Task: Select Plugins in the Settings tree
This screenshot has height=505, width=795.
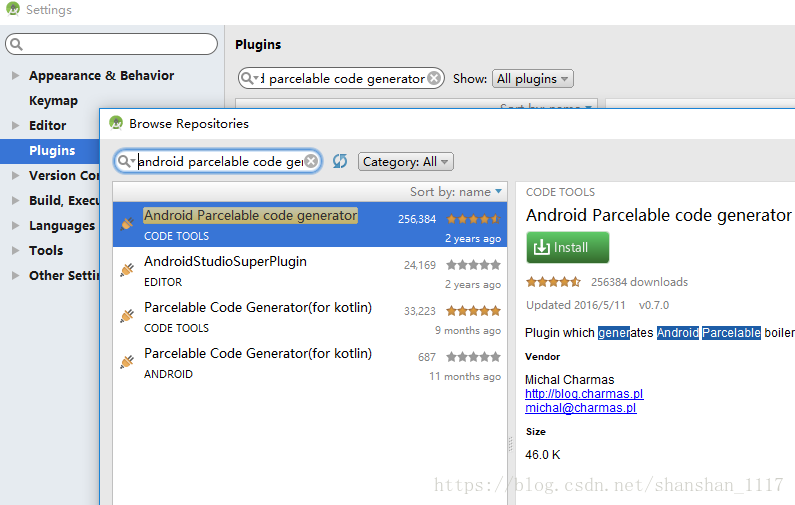Action: click(52, 151)
